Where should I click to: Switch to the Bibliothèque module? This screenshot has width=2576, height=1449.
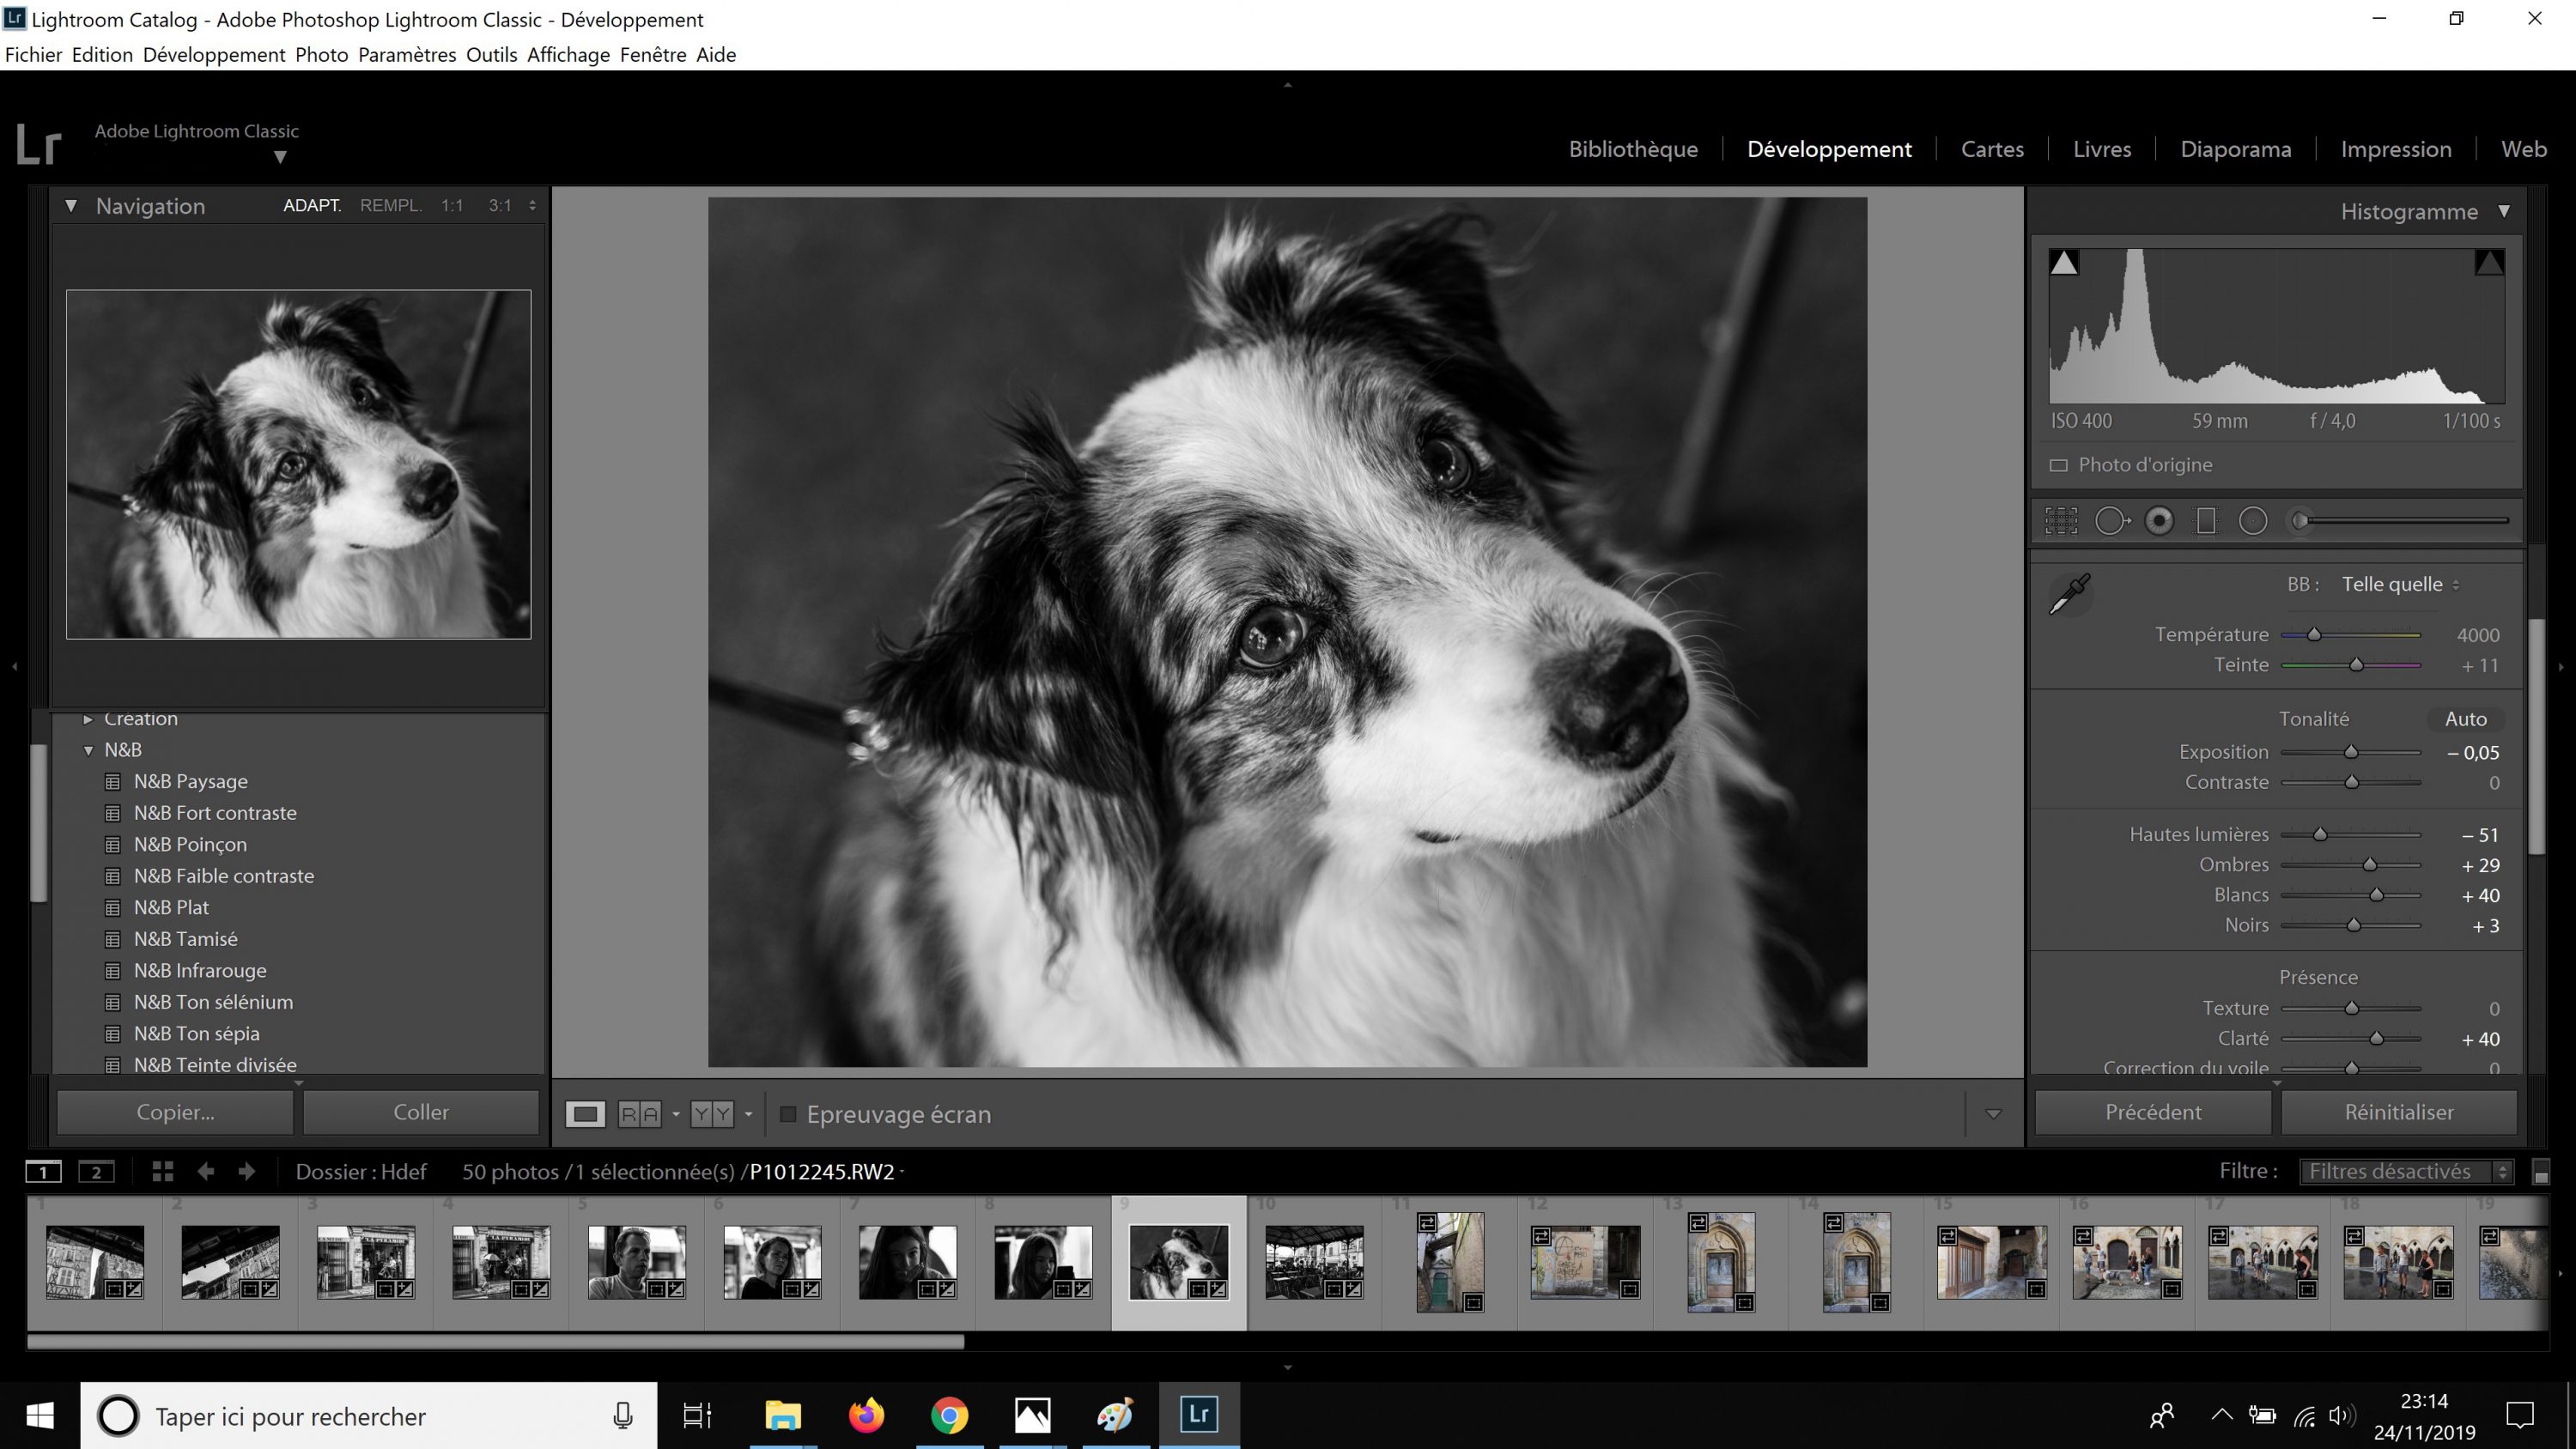[x=1632, y=149]
